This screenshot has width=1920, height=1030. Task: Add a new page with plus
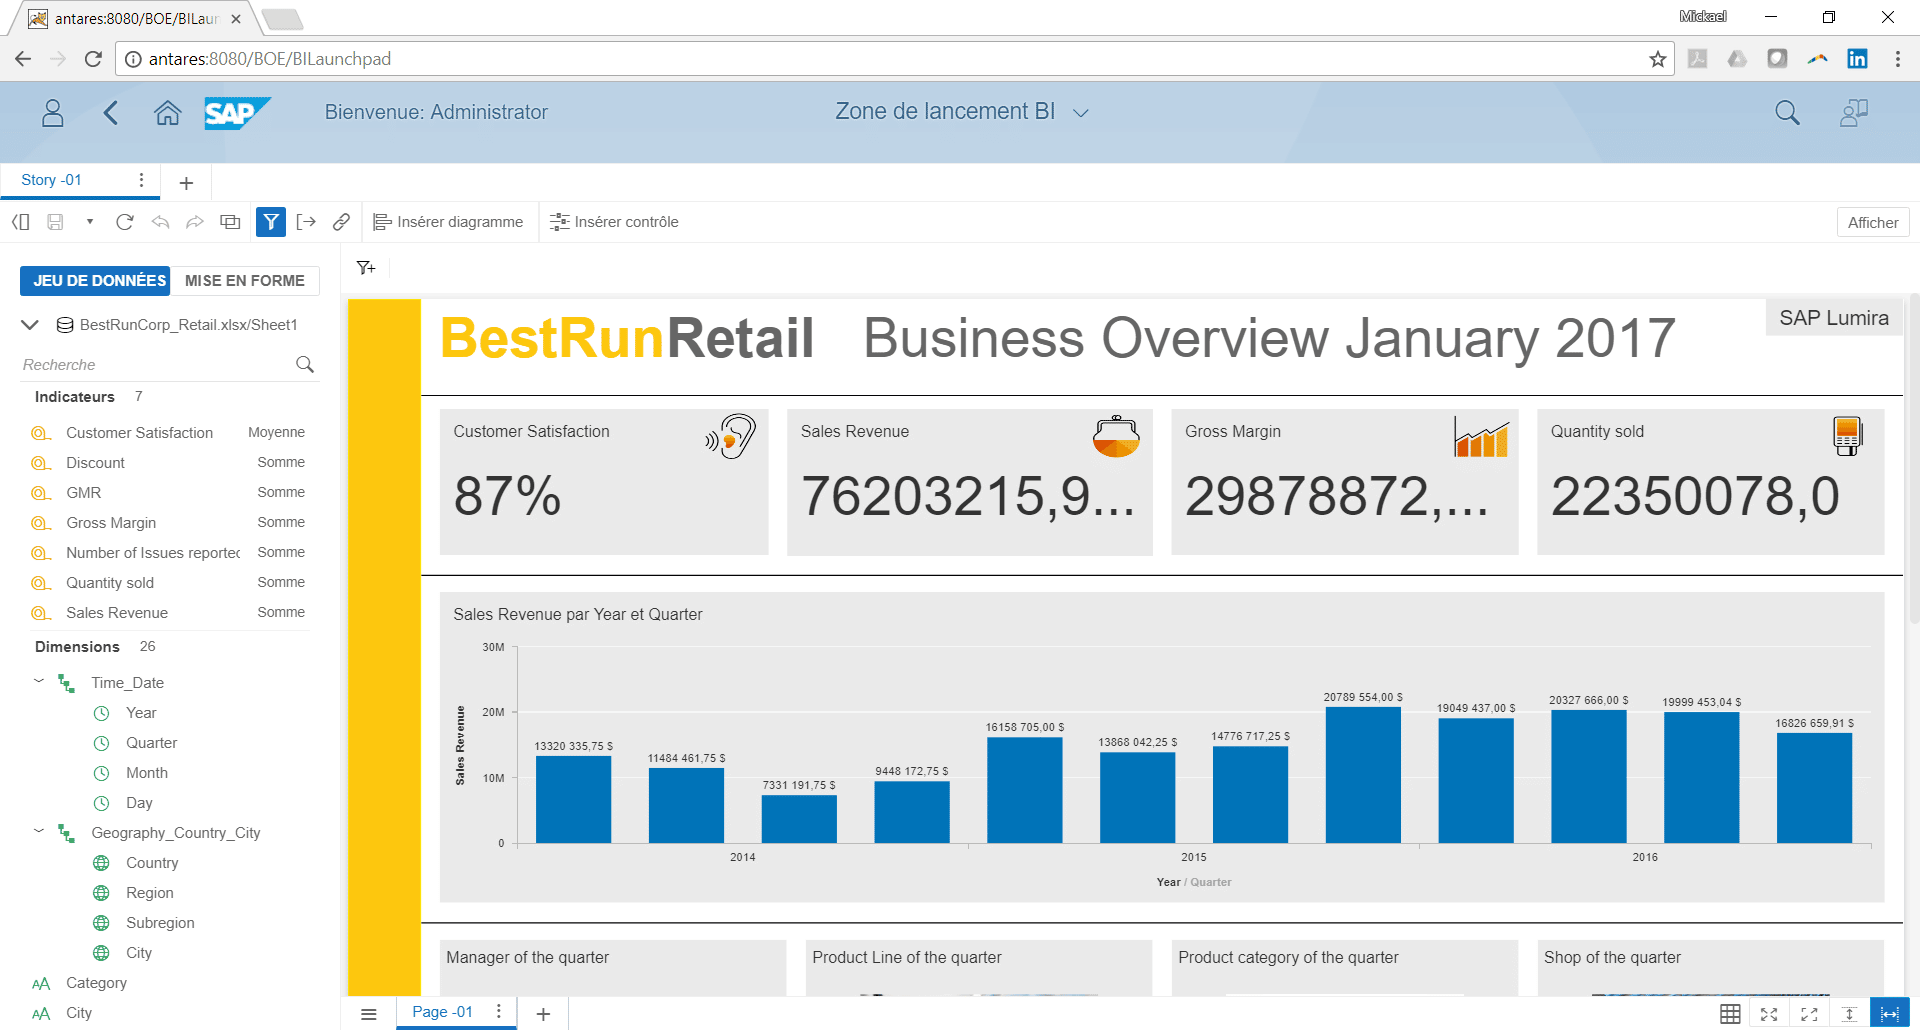click(543, 1014)
